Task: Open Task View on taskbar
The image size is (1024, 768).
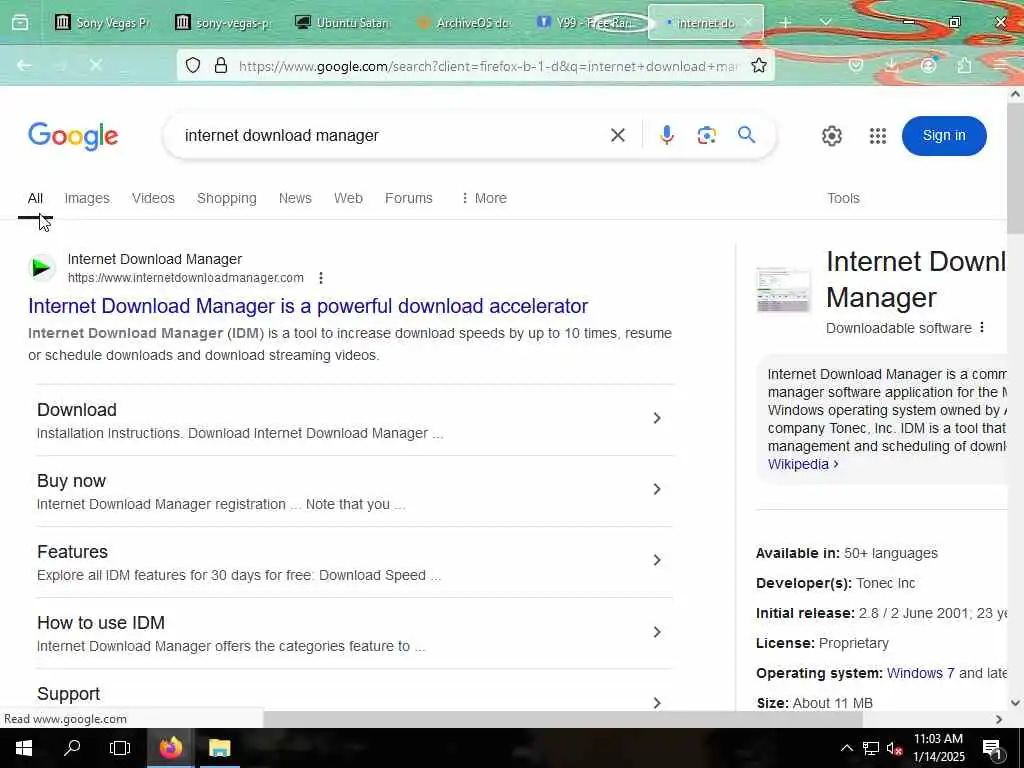Action: pyautogui.click(x=120, y=748)
